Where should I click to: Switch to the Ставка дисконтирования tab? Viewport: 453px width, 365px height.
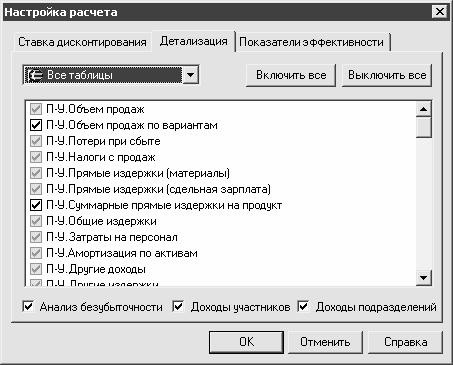[82, 42]
